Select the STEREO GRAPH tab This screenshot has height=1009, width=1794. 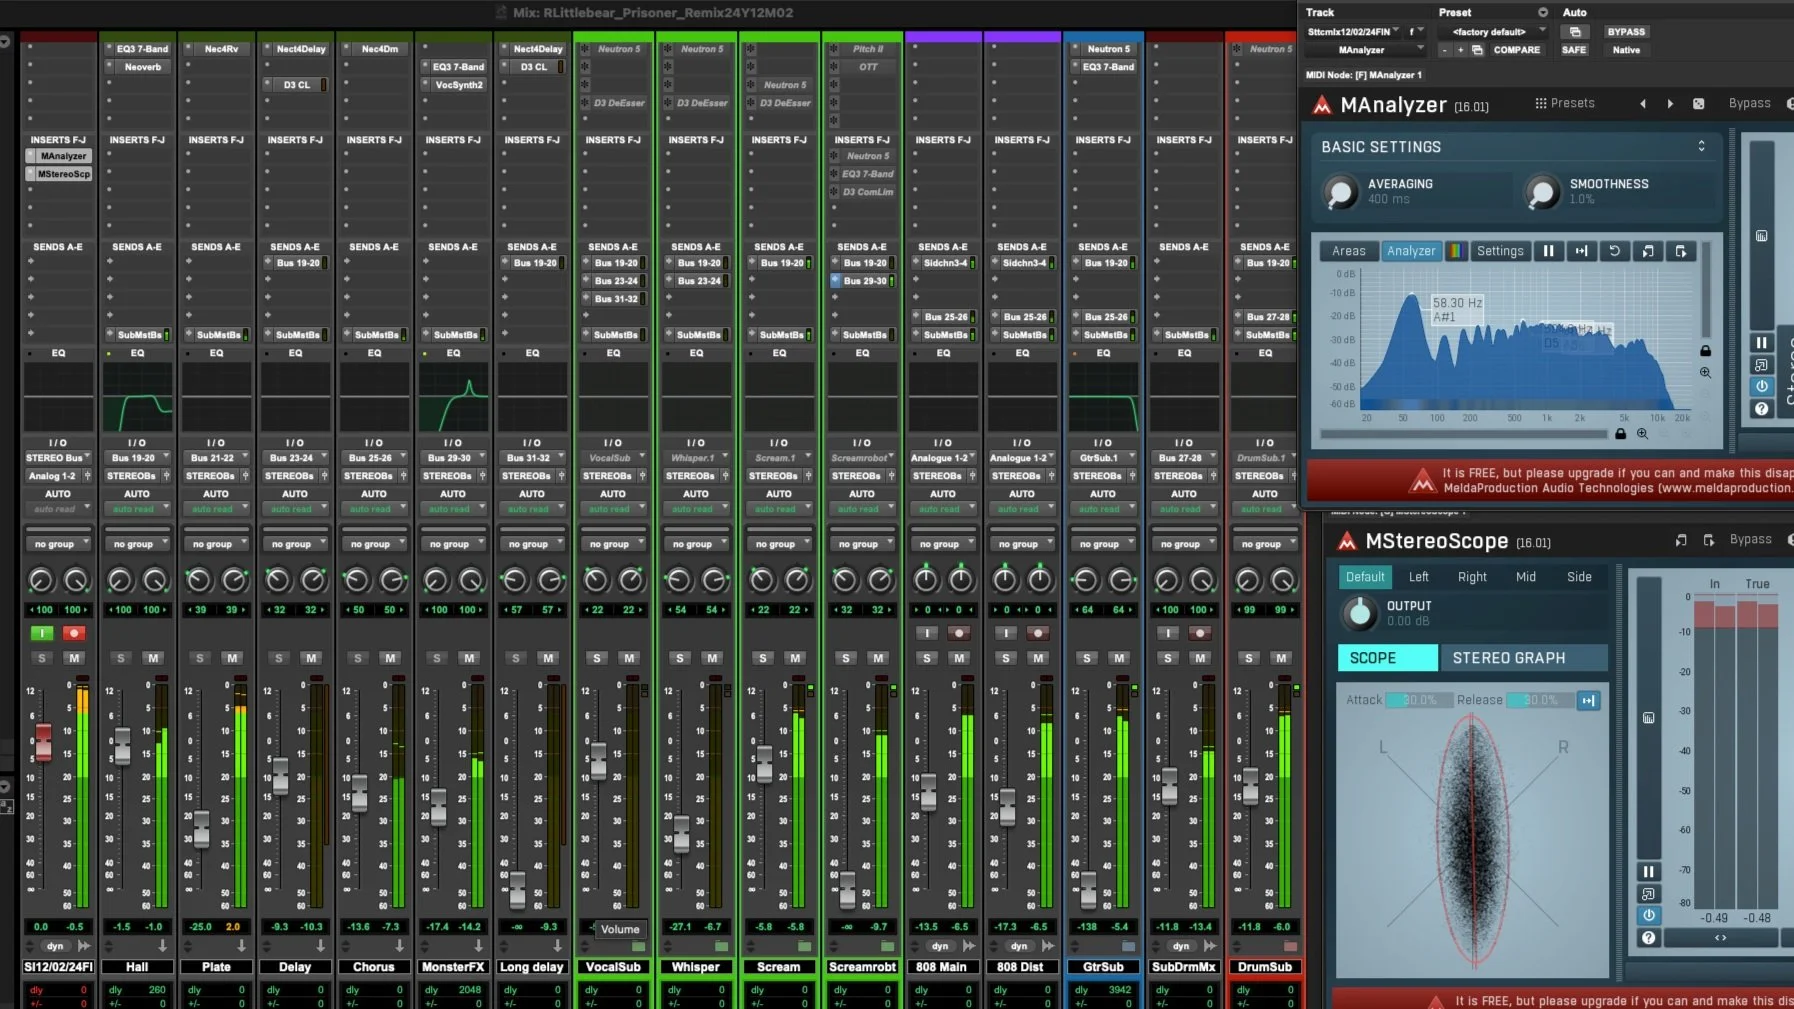(x=1523, y=658)
